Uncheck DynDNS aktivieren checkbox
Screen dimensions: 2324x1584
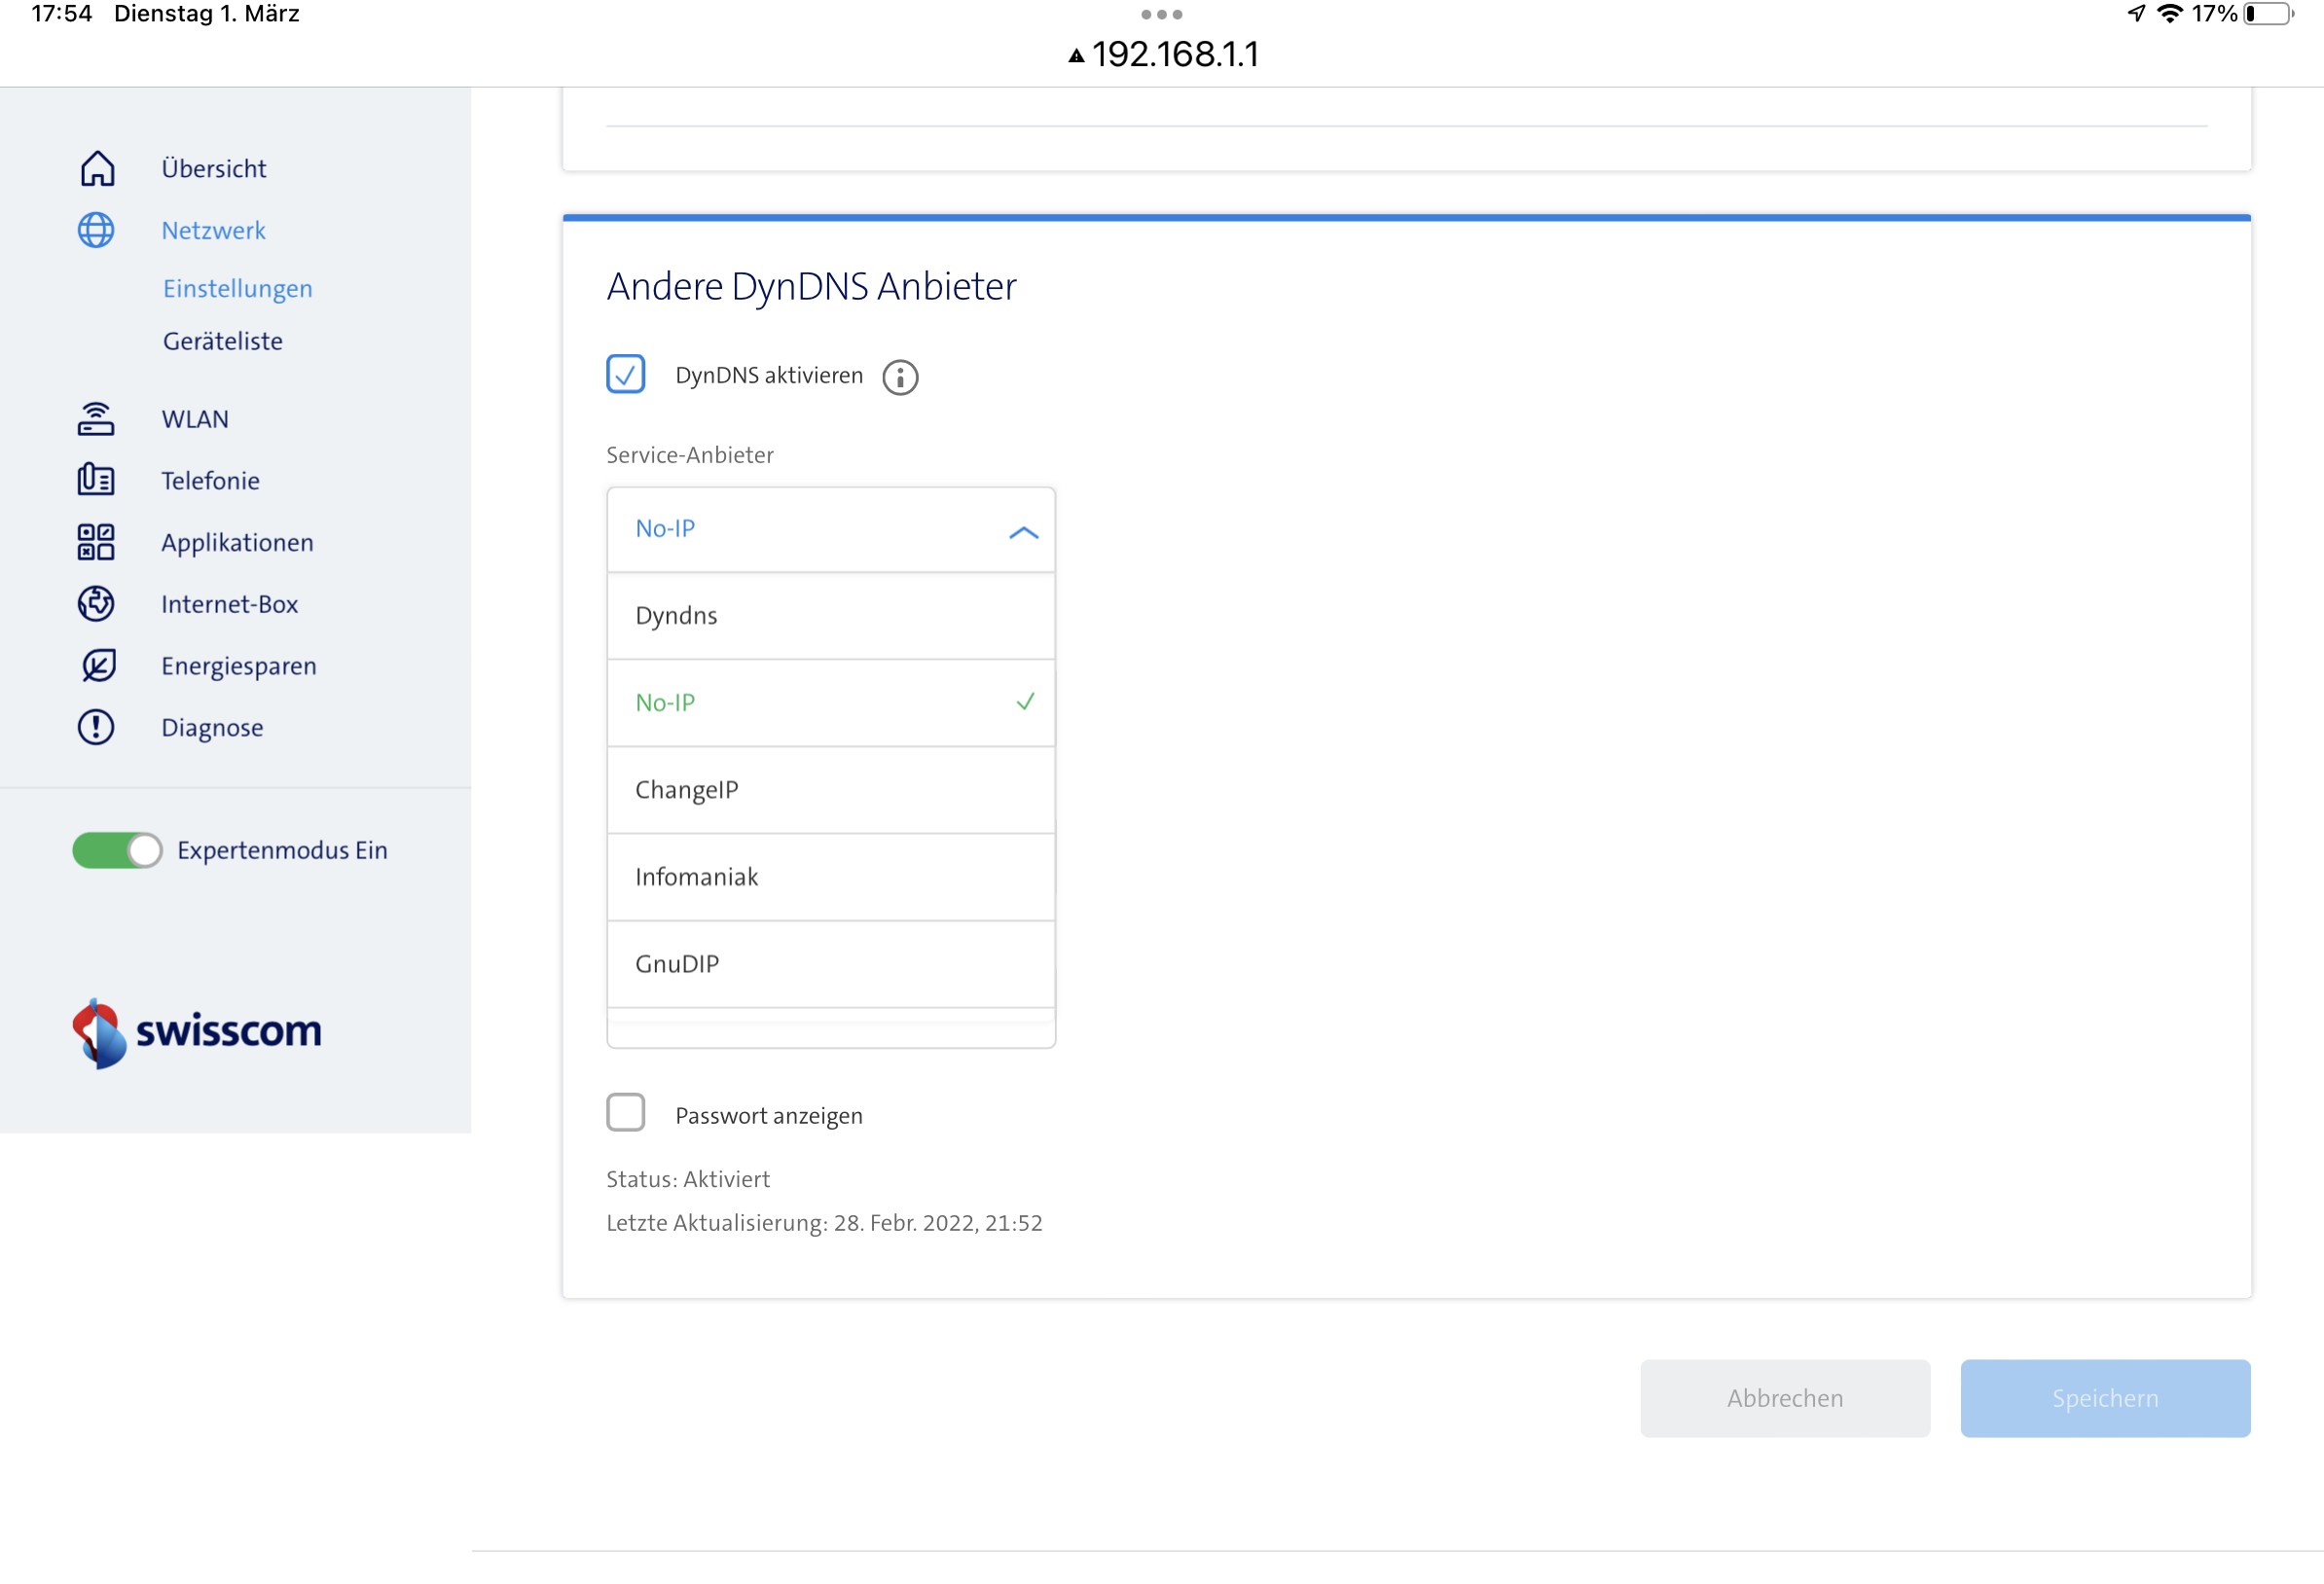coord(625,374)
